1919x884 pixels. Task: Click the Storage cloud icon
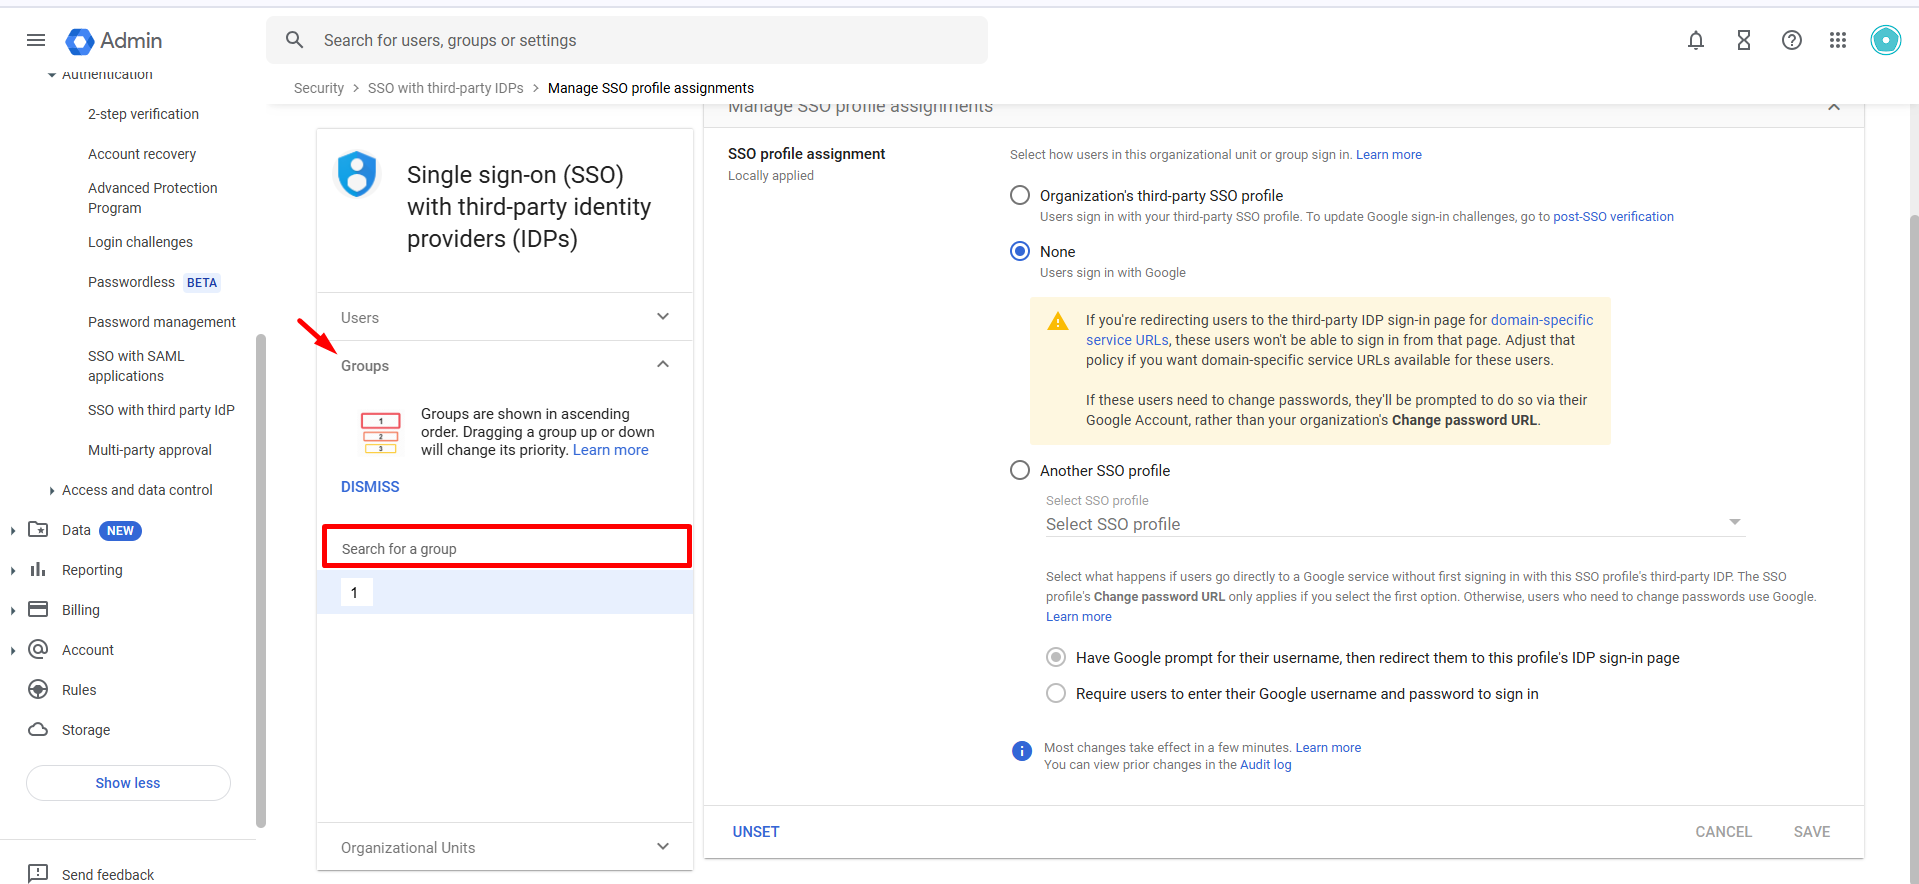click(x=38, y=729)
